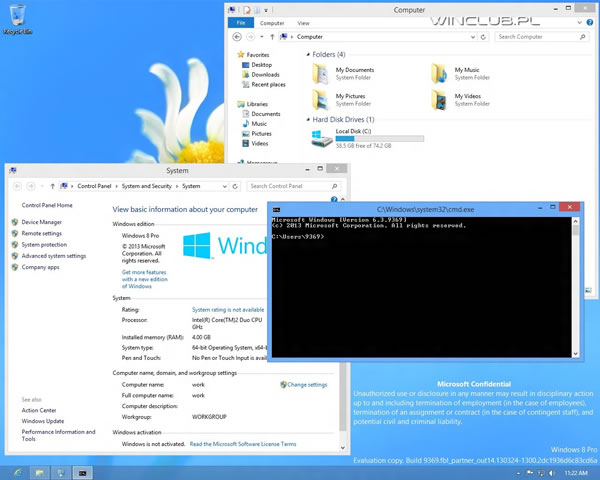Screen dimensions: 600x480
Task: Open Company apps link
Action: [40, 267]
